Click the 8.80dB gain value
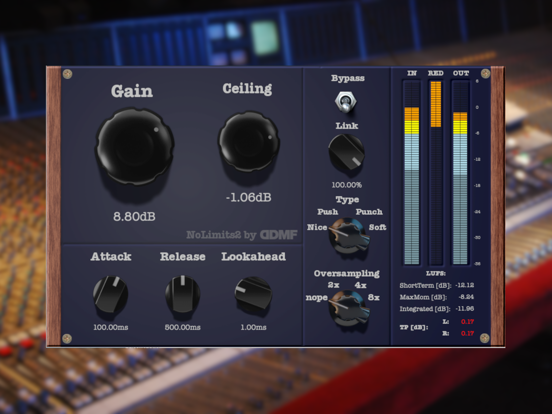This screenshot has height=414, width=552. tap(134, 216)
